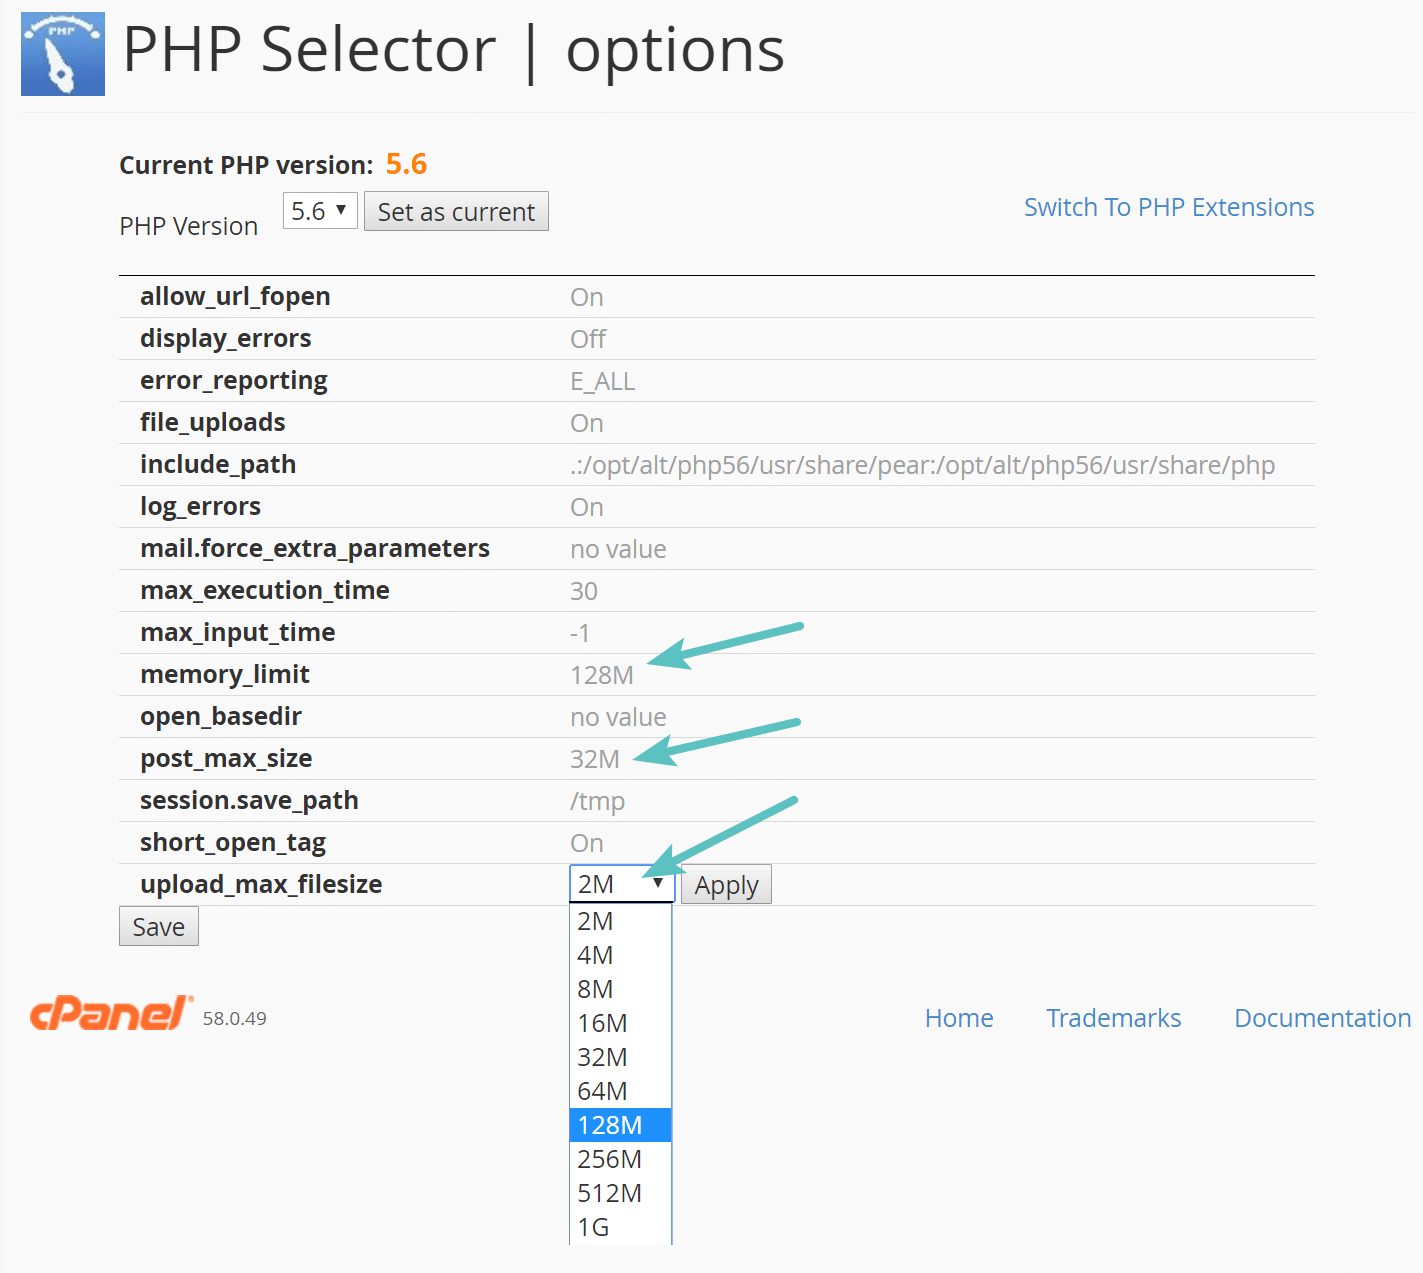Click the Save button
Image resolution: width=1423 pixels, height=1273 pixels.
point(158,925)
